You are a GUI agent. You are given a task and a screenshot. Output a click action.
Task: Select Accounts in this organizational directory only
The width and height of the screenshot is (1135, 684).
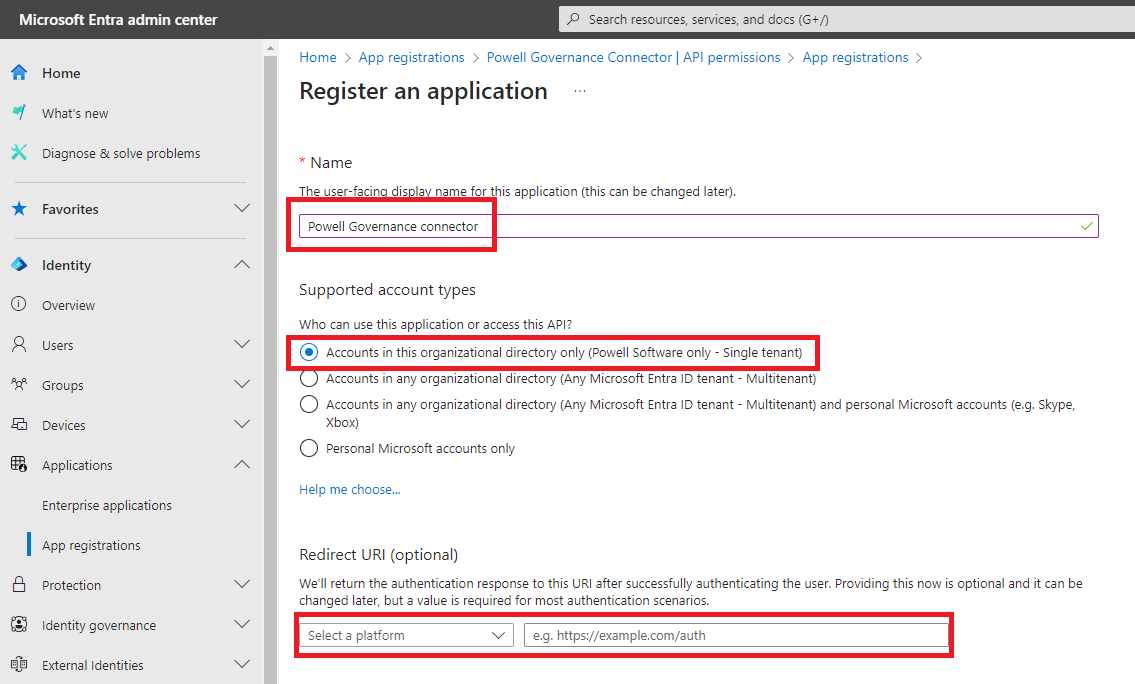pos(309,352)
